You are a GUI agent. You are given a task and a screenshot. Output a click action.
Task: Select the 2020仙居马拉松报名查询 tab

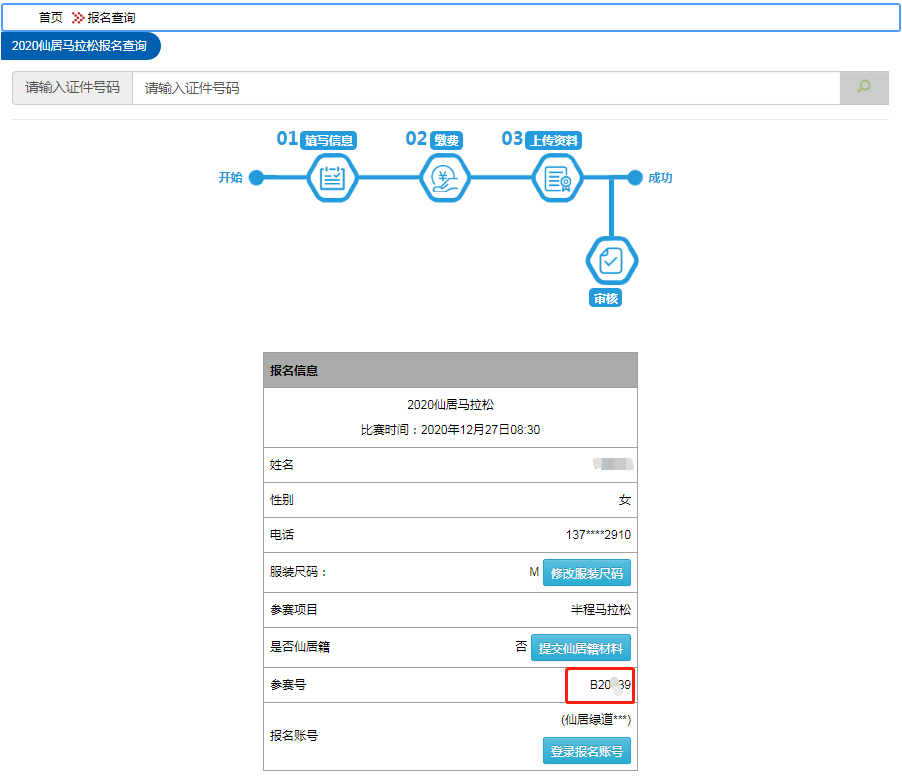pyautogui.click(x=79, y=46)
